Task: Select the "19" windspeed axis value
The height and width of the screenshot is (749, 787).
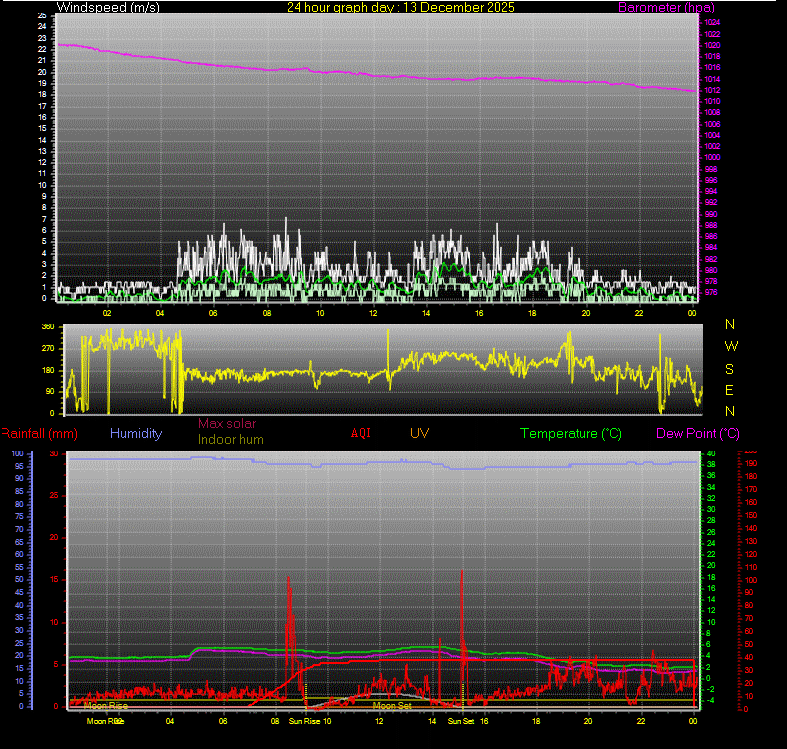Action: pyautogui.click(x=42, y=83)
